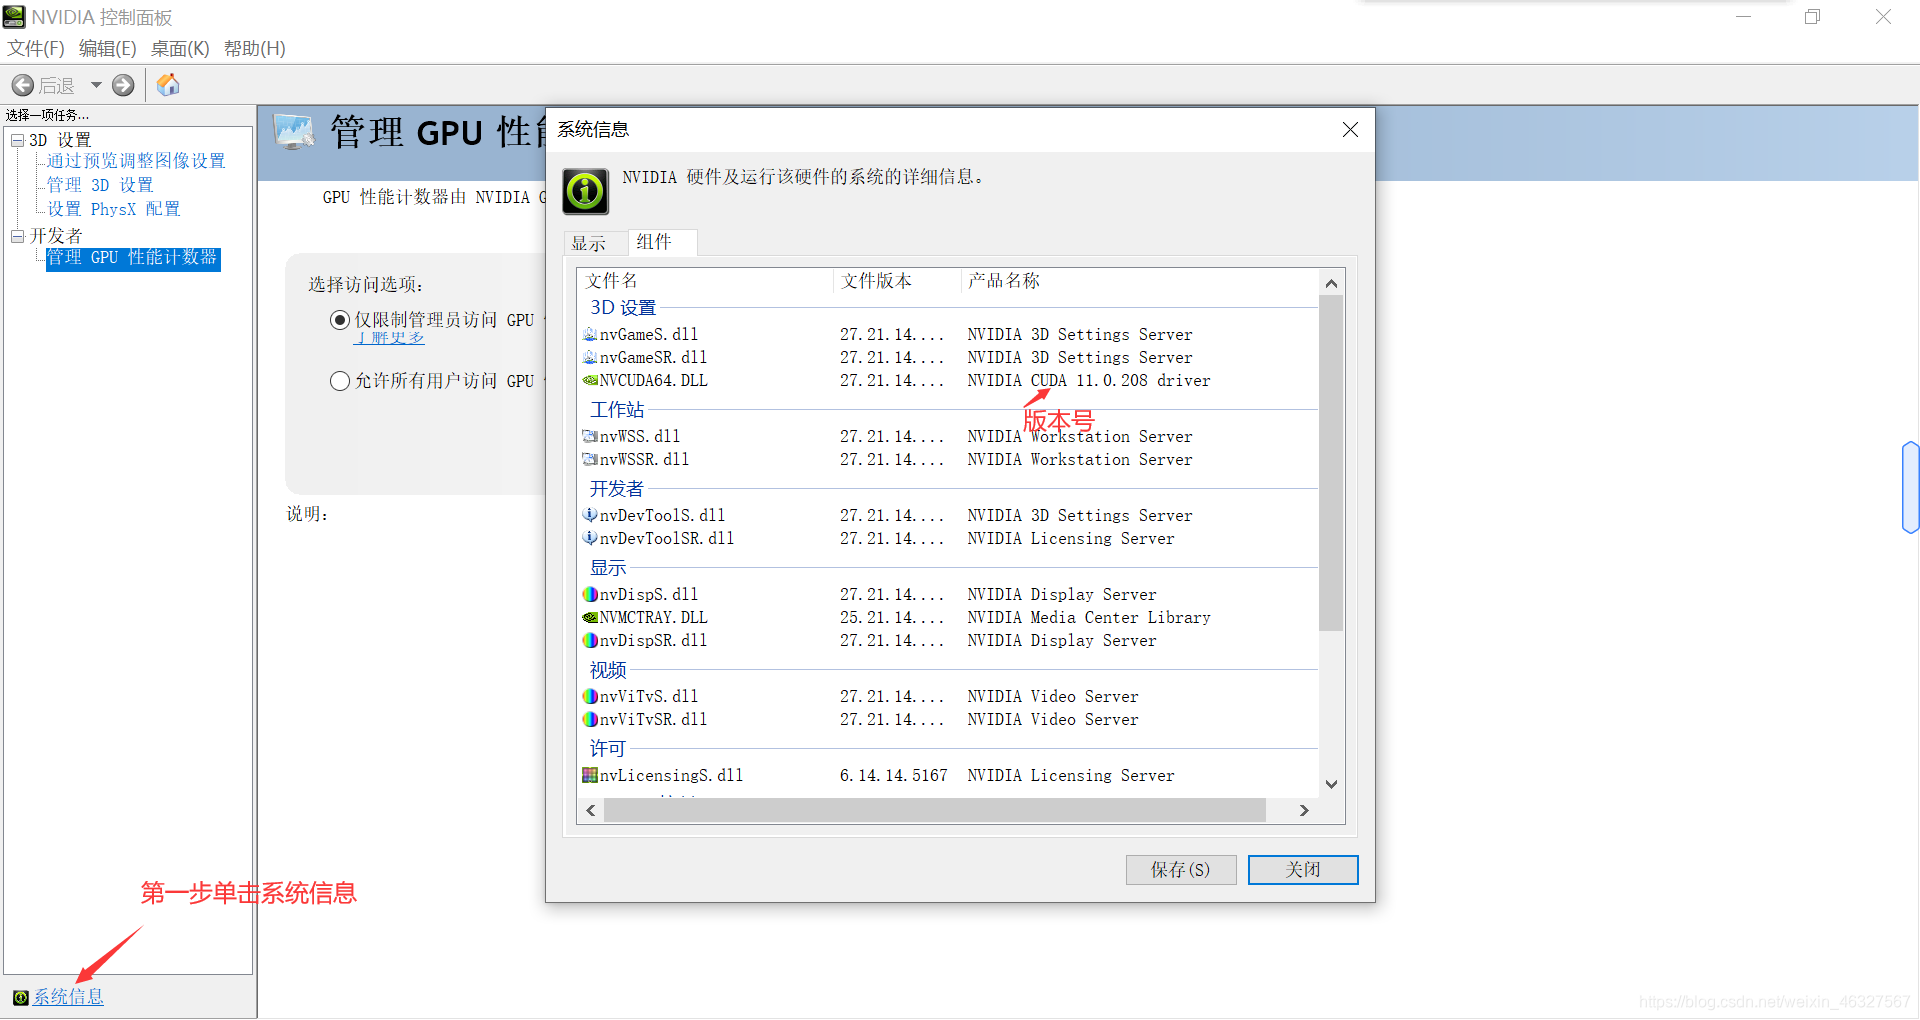Viewport: 1920px width, 1020px height.
Task: Select the NVIDIA Media Center Library entry
Action: (x=1089, y=618)
